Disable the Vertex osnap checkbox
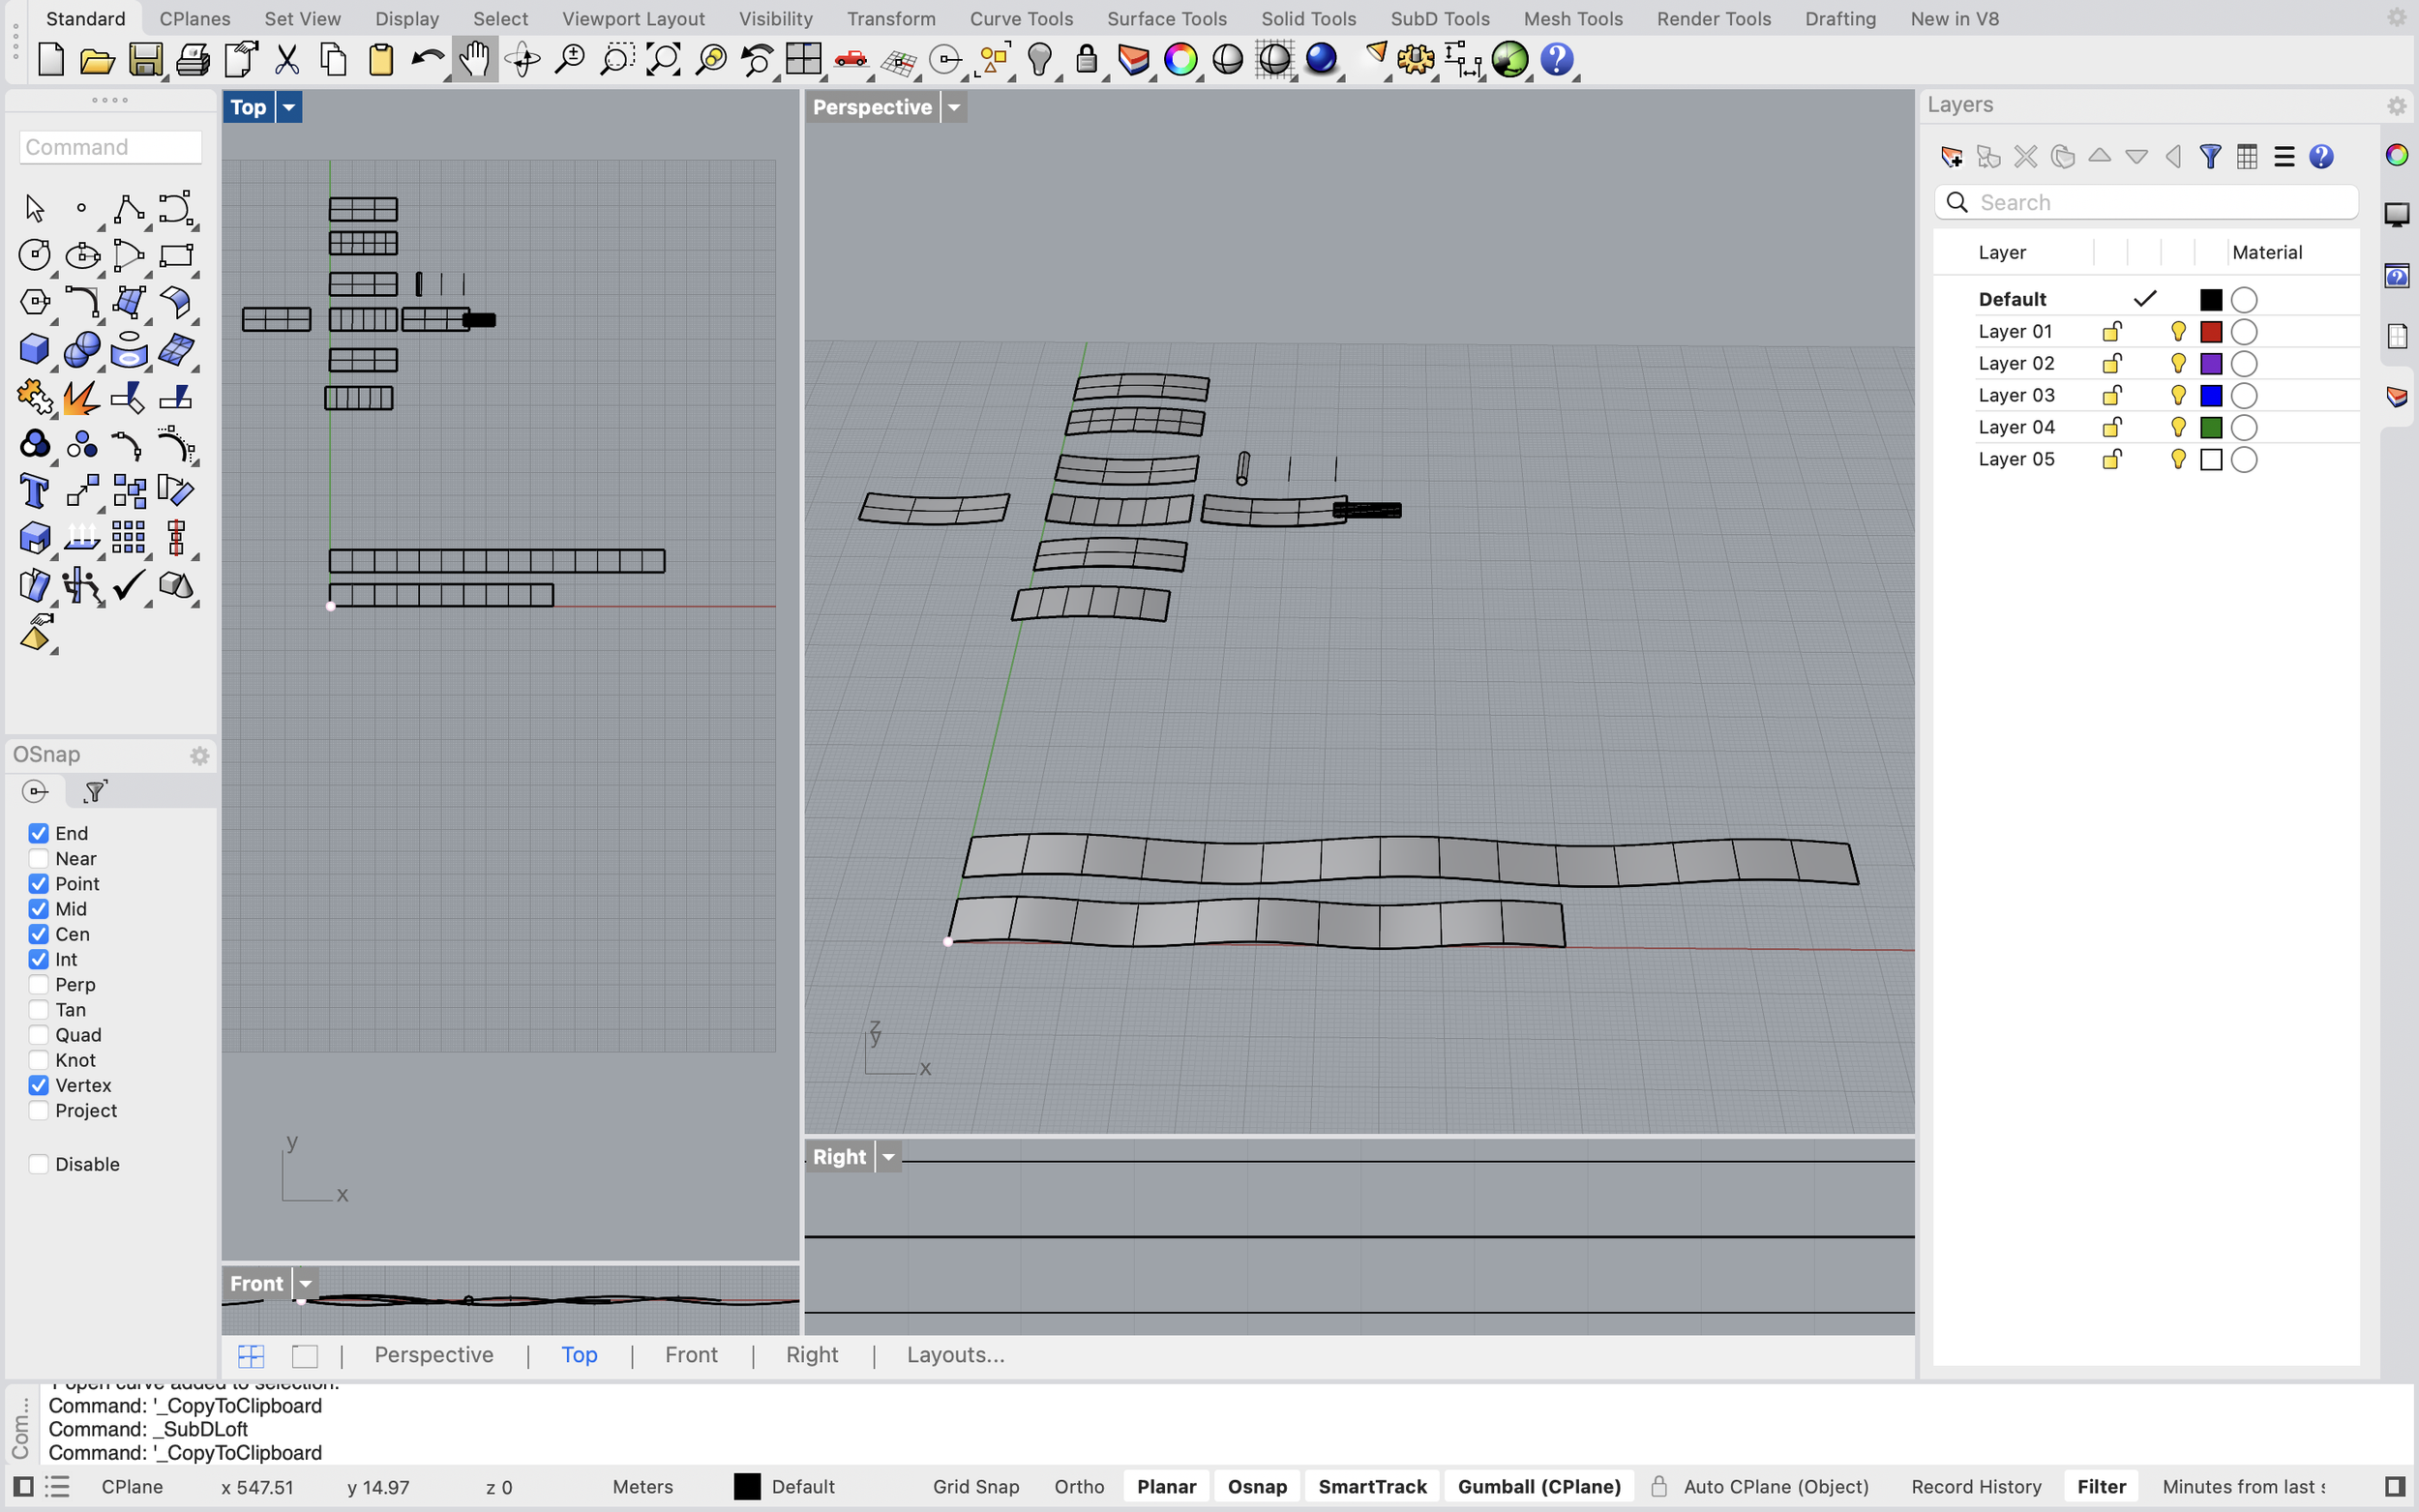This screenshot has height=1512, width=2419. [38, 1085]
